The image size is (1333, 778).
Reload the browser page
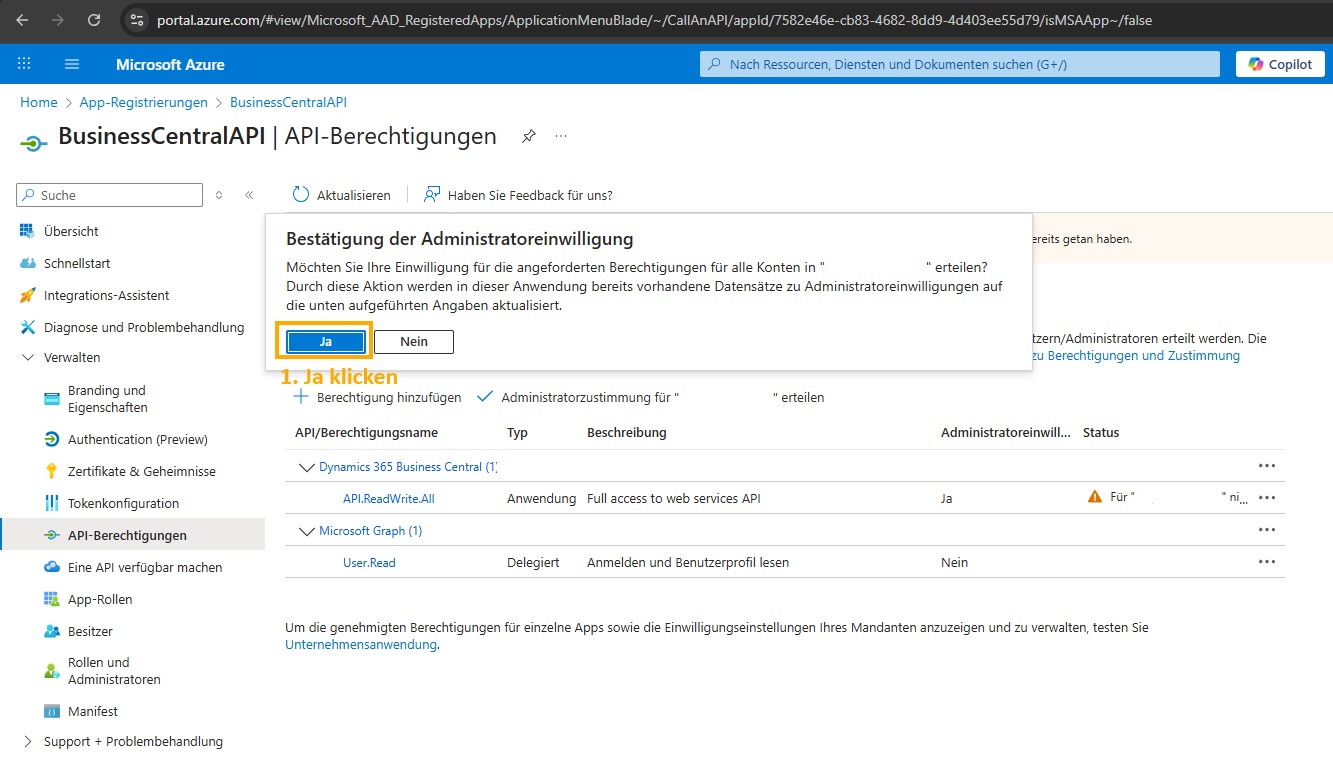pyautogui.click(x=94, y=20)
